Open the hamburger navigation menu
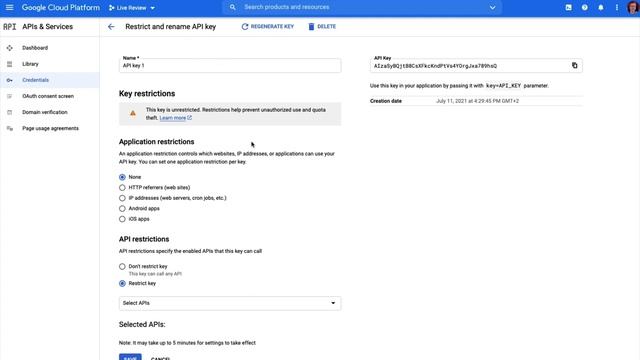 point(9,7)
